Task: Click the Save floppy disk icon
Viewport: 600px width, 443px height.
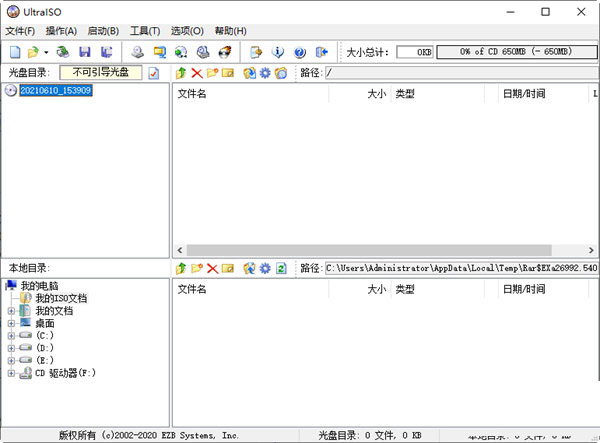Action: pos(85,51)
